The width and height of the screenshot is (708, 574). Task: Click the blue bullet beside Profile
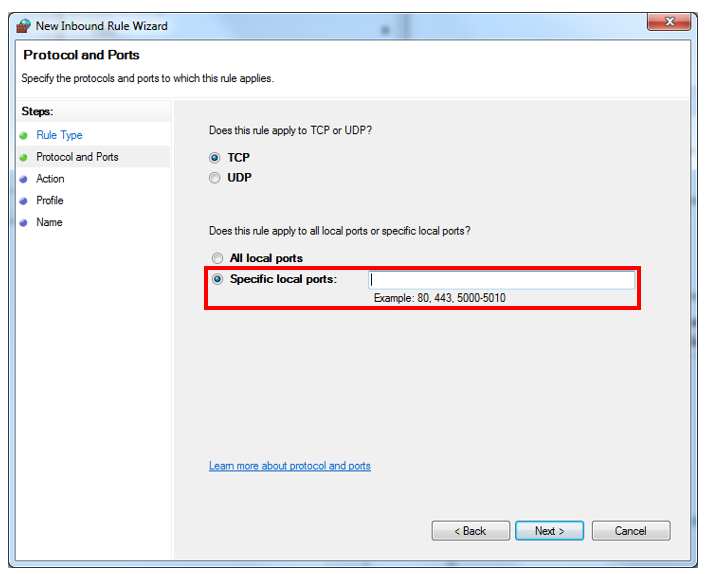coord(23,201)
